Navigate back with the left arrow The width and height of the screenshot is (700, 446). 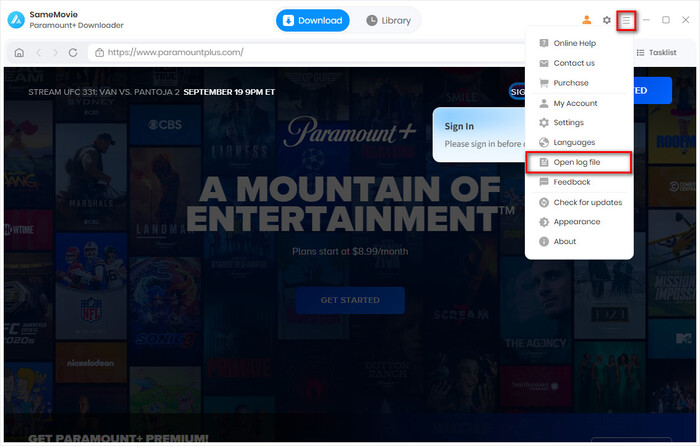point(38,53)
